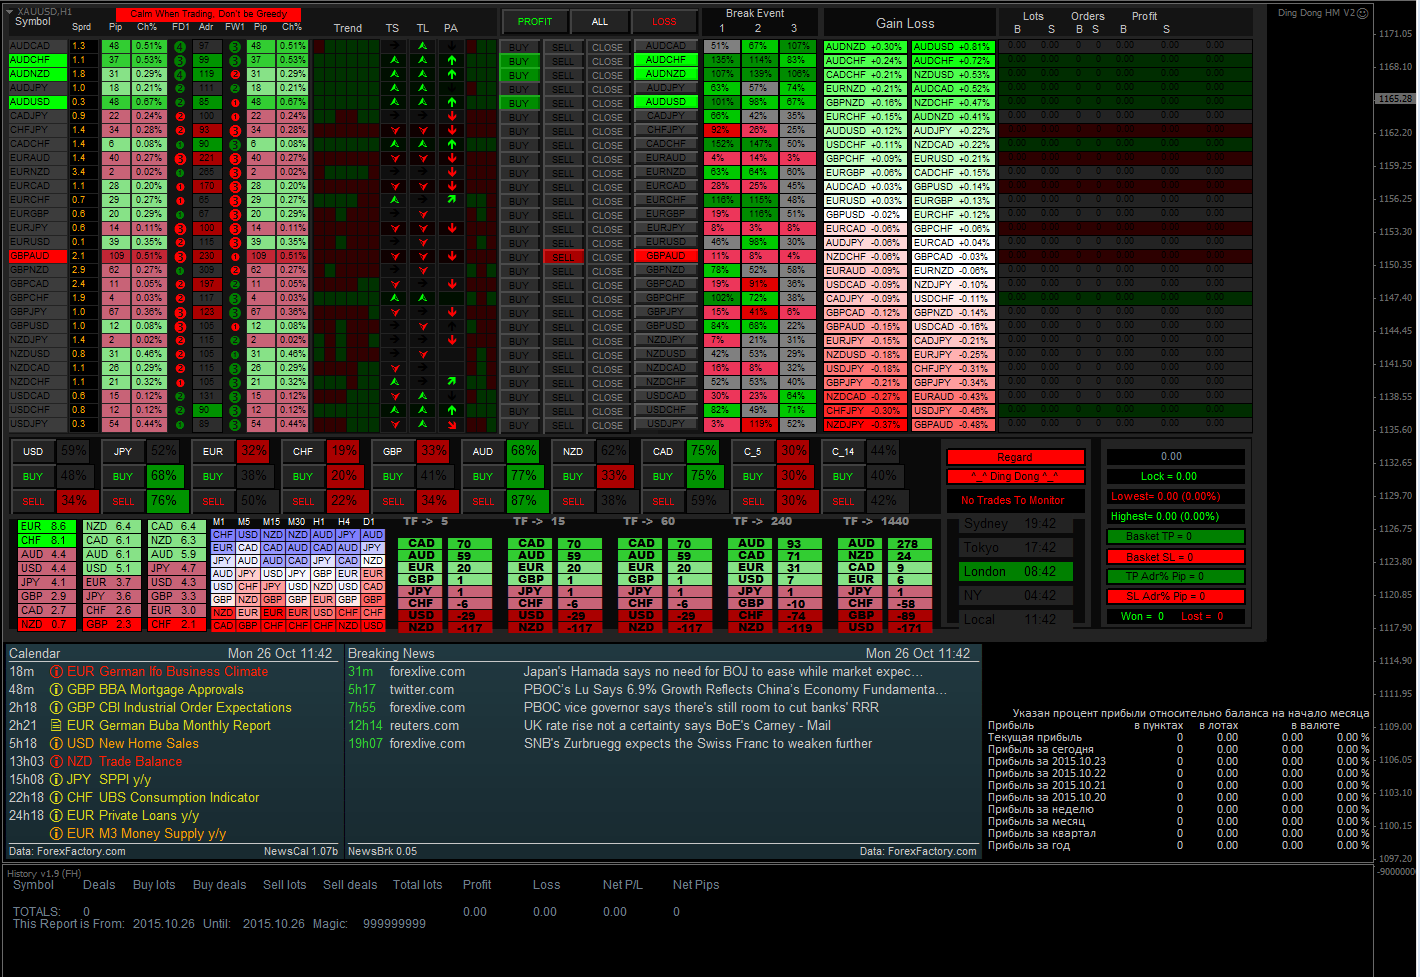Click the red Regard button
The width and height of the screenshot is (1420, 977).
click(x=1015, y=457)
